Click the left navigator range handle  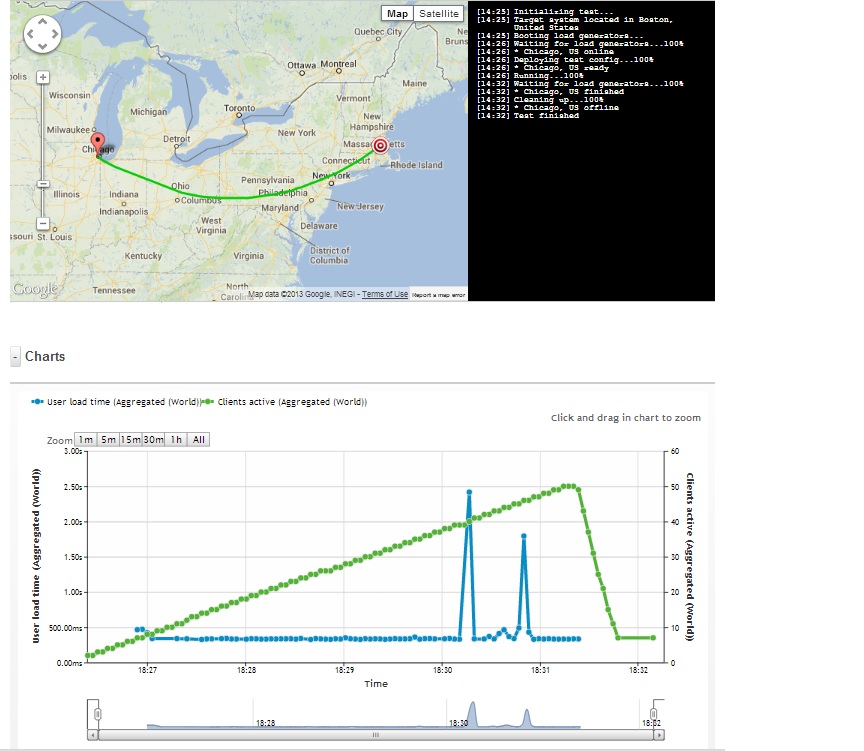(x=97, y=713)
